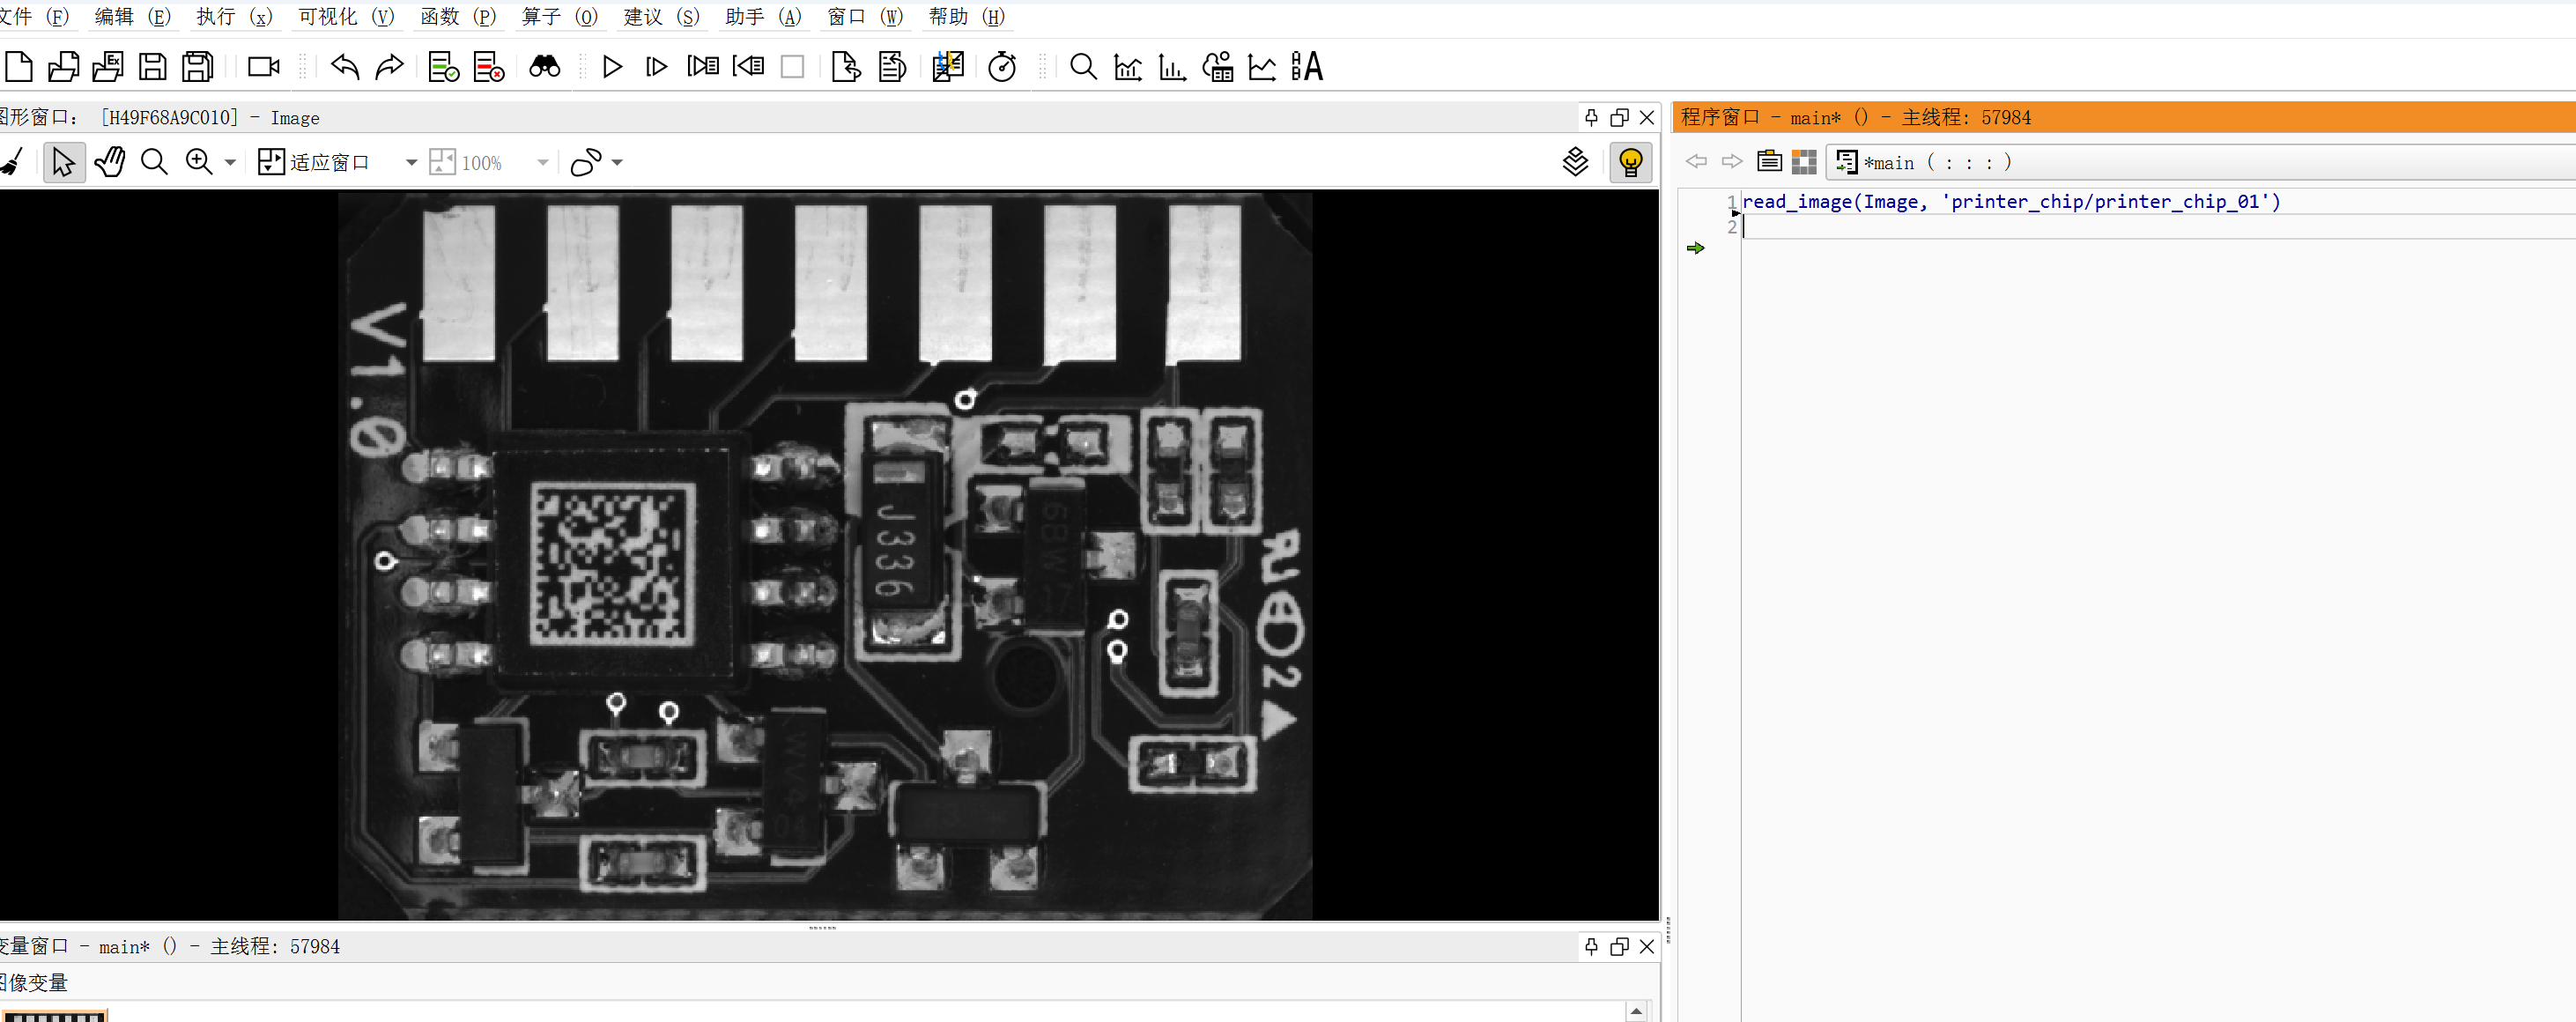Click the OCR training assistant icon
2576x1022 pixels.
point(1306,67)
